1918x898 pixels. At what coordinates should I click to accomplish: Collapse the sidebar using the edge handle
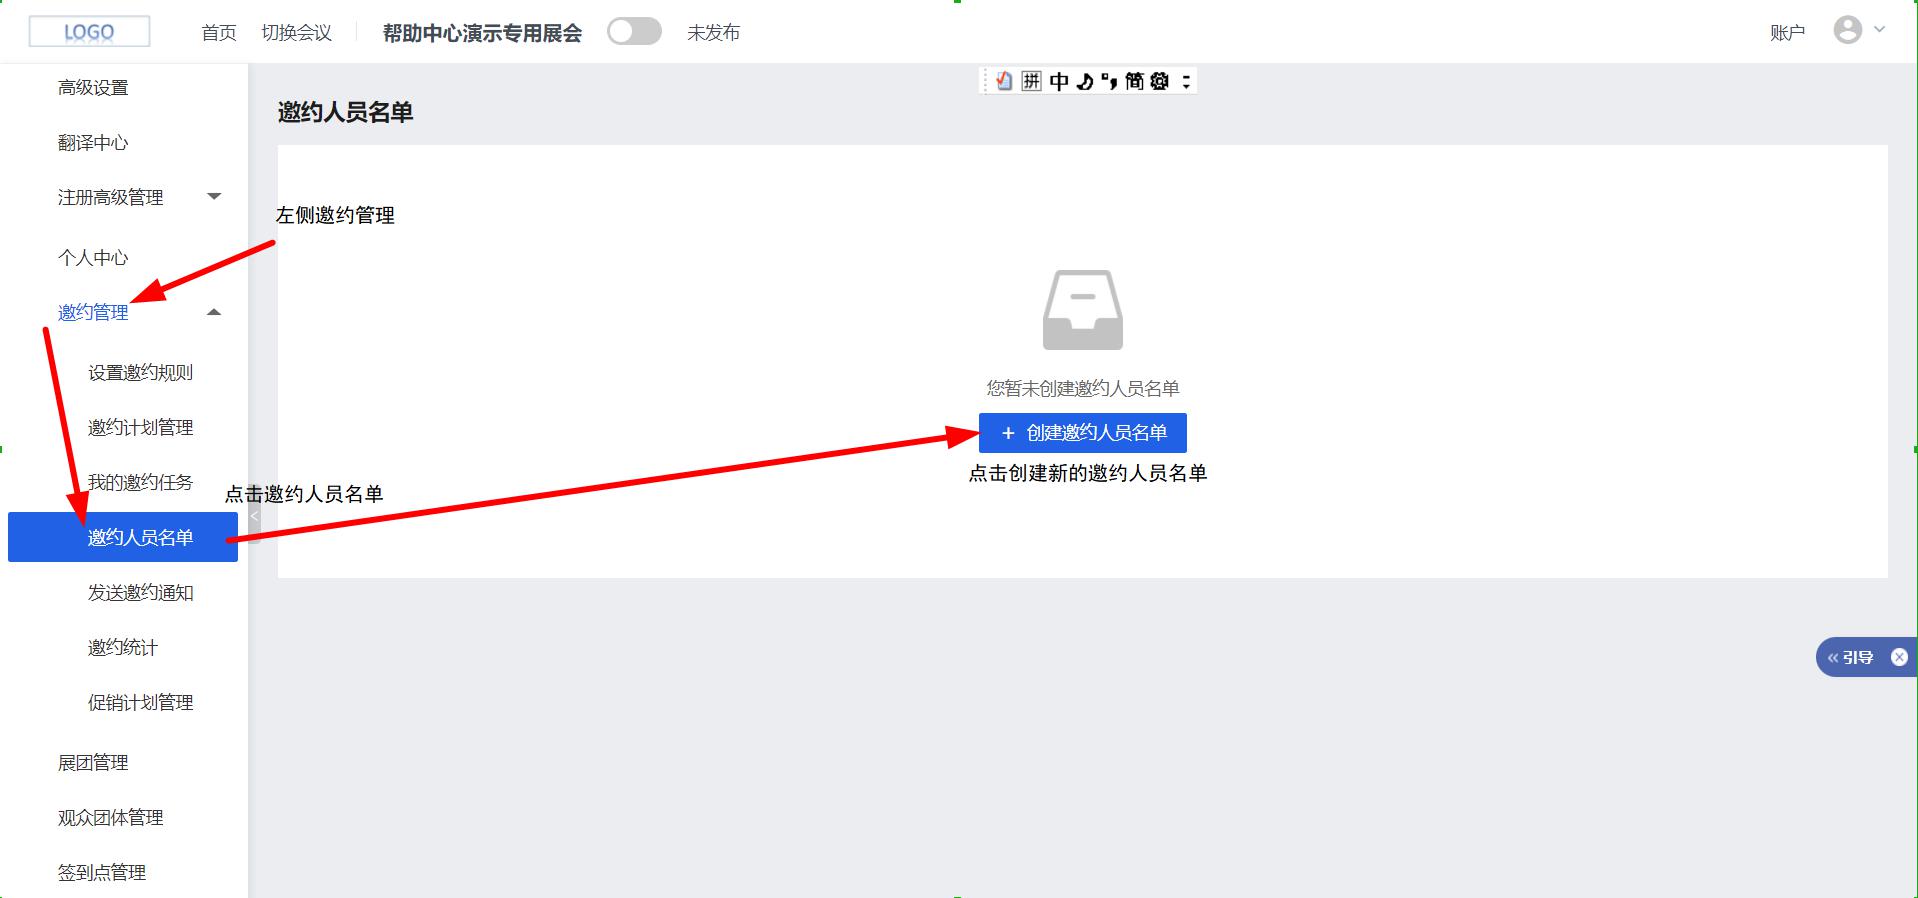[x=254, y=517]
